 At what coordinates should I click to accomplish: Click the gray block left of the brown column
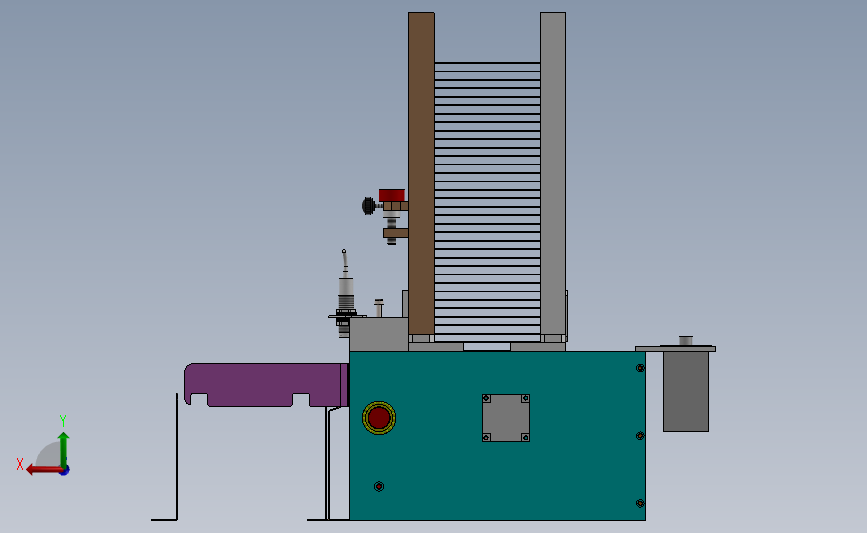(379, 334)
